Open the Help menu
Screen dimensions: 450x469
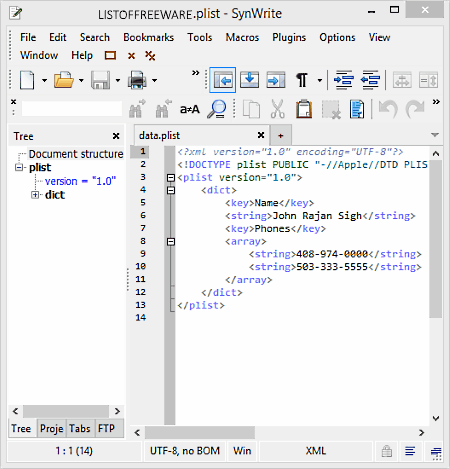coord(82,55)
